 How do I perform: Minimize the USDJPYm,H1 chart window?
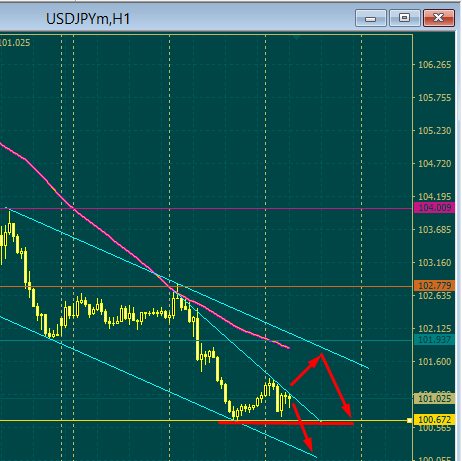[x=371, y=18]
